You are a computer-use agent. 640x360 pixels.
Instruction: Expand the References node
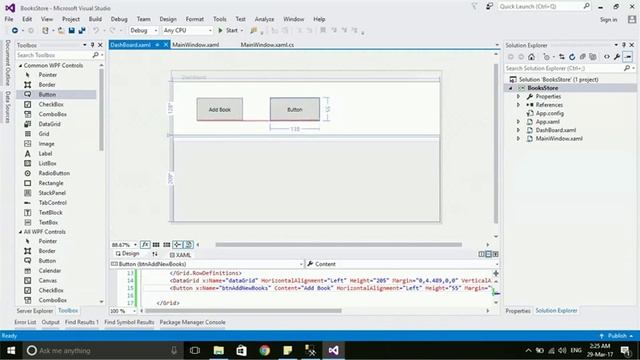(x=518, y=105)
